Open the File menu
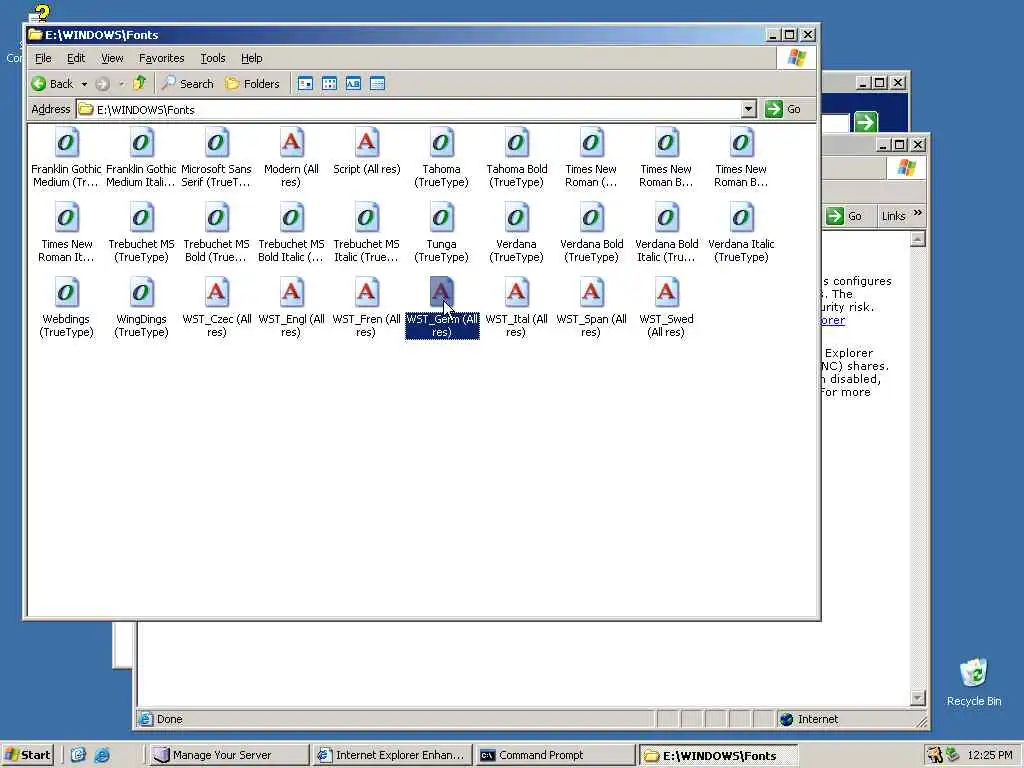Image resolution: width=1024 pixels, height=768 pixels. (x=43, y=58)
